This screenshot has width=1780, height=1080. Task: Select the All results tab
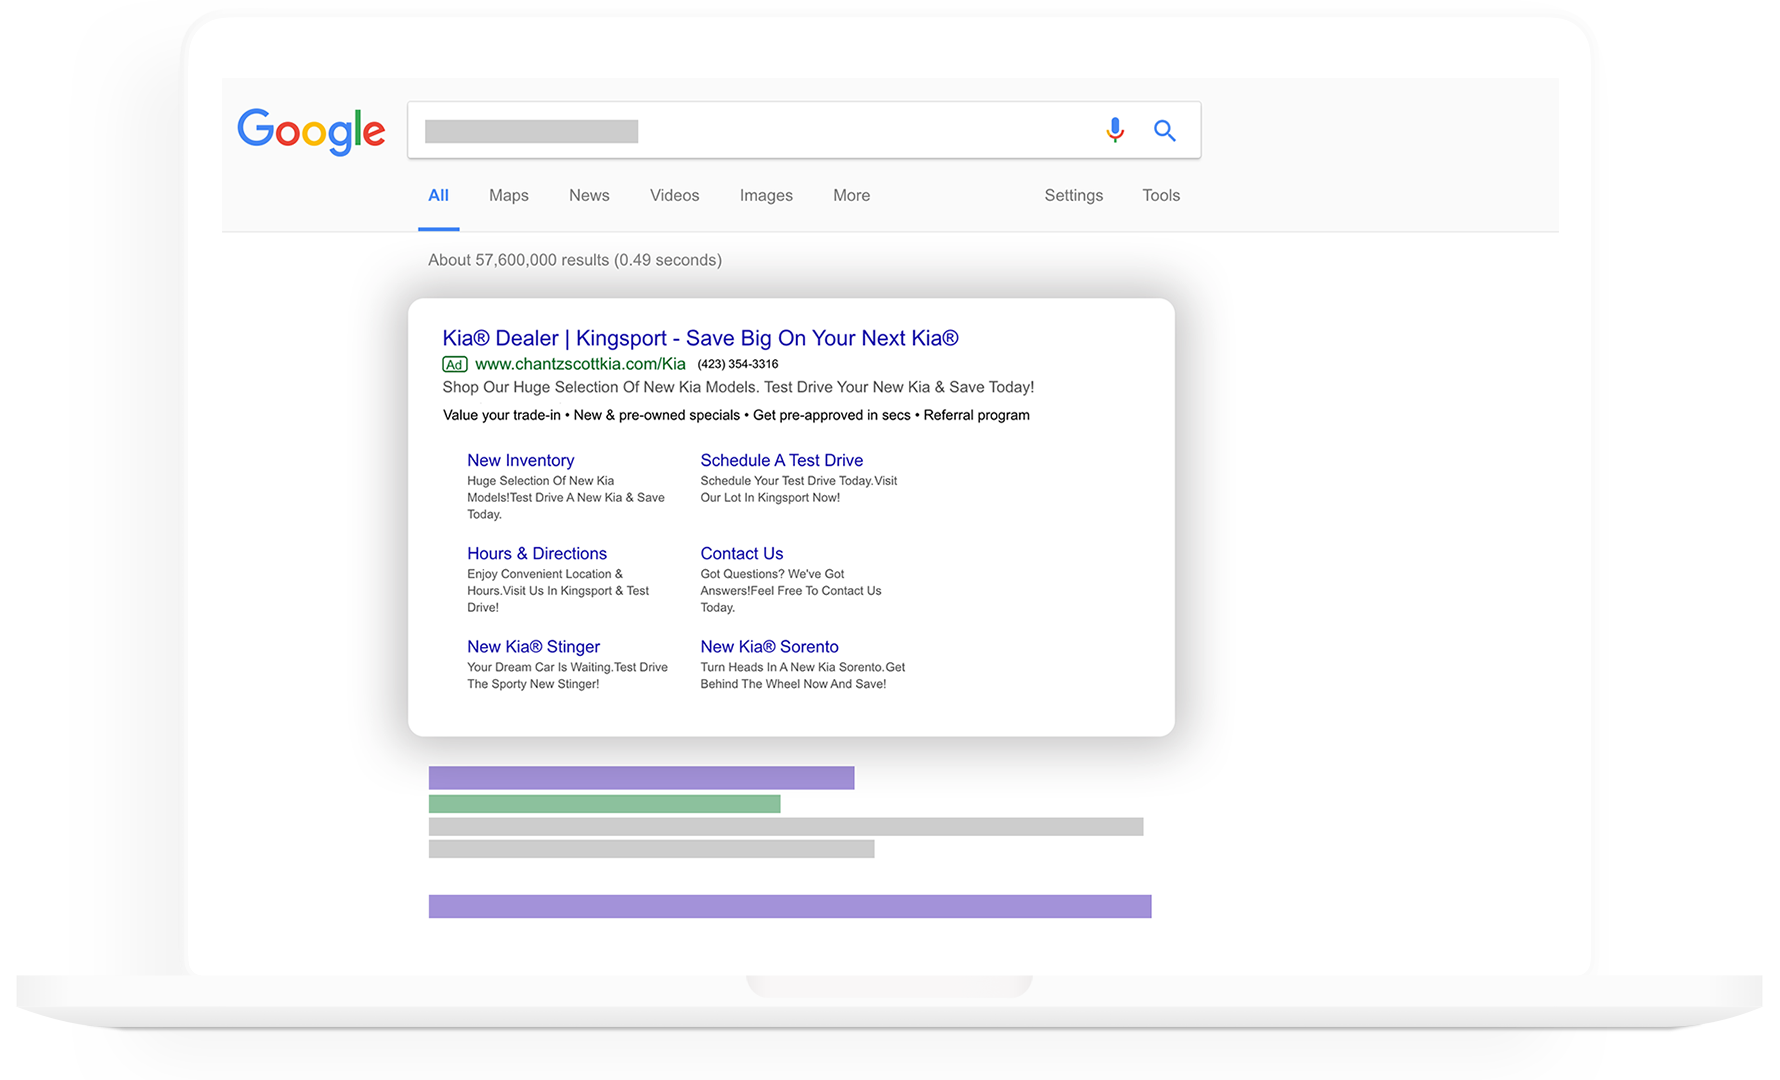pos(438,196)
